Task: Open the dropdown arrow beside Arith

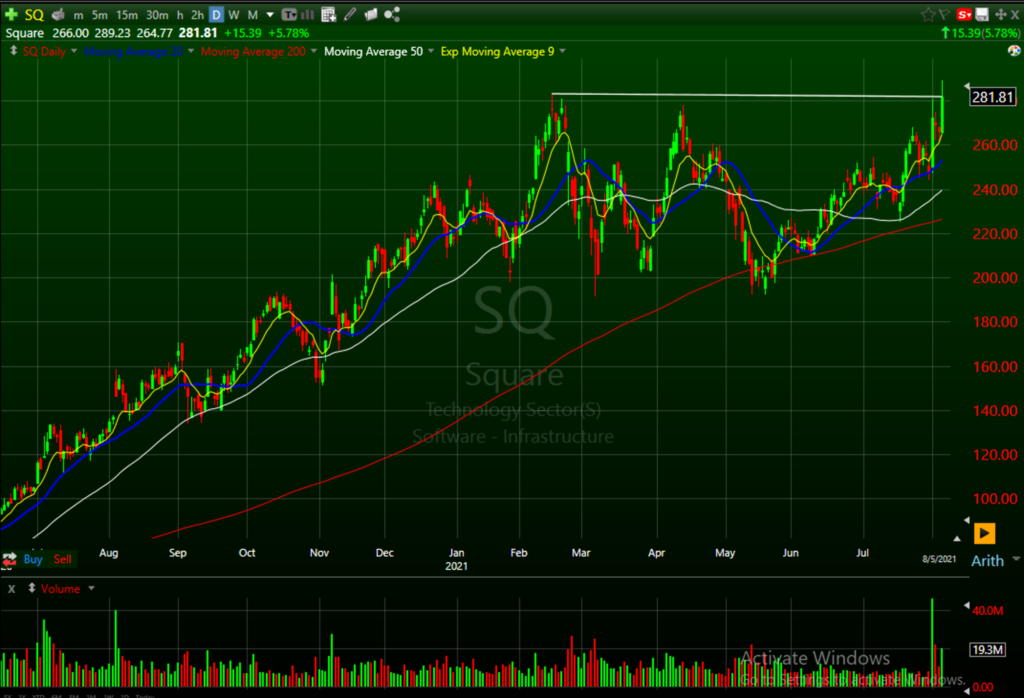Action: tap(1016, 559)
